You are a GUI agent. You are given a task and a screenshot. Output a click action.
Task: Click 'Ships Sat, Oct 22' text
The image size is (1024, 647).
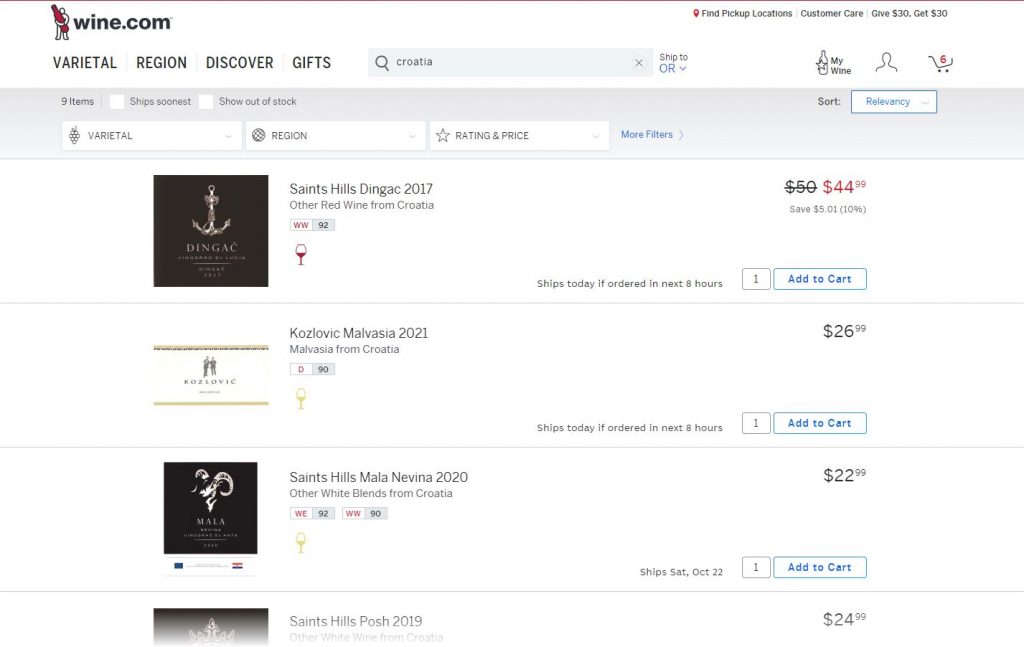(x=681, y=572)
